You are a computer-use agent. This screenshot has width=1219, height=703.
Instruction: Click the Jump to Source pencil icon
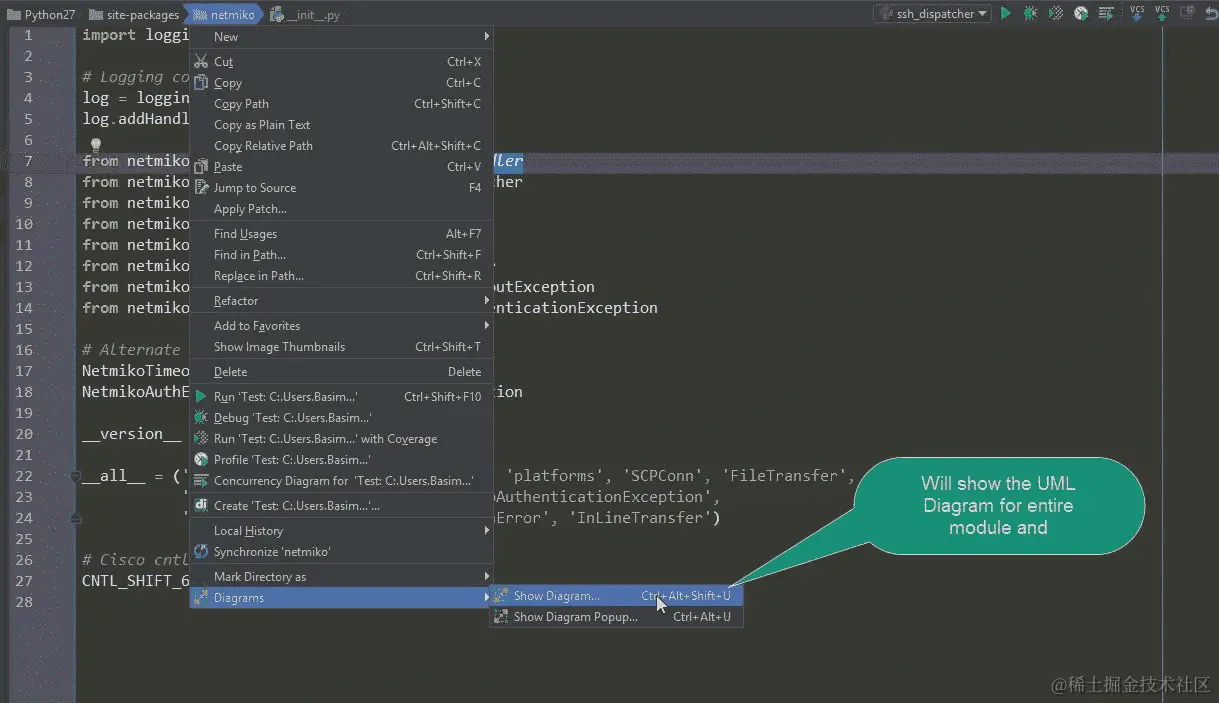(x=201, y=188)
